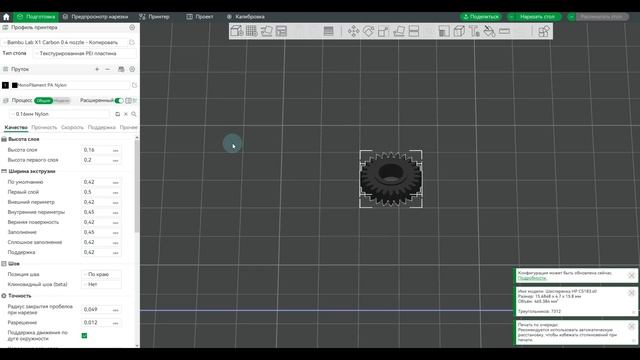Open the Seam painting tool
The height and width of the screenshot is (360, 640).
[459, 31]
